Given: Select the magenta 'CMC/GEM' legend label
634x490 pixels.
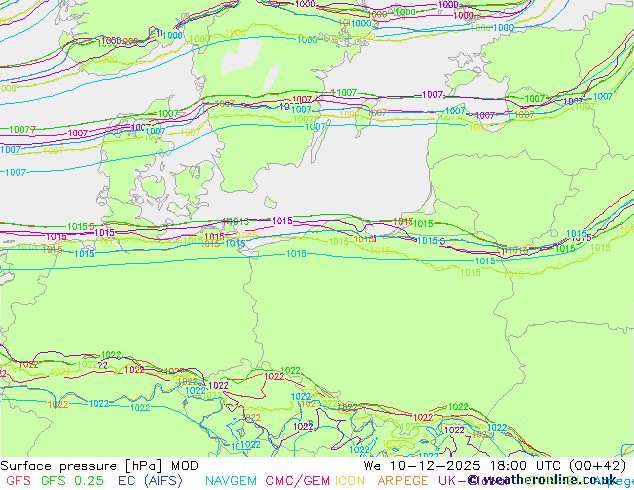Looking at the screenshot, I should (298, 481).
